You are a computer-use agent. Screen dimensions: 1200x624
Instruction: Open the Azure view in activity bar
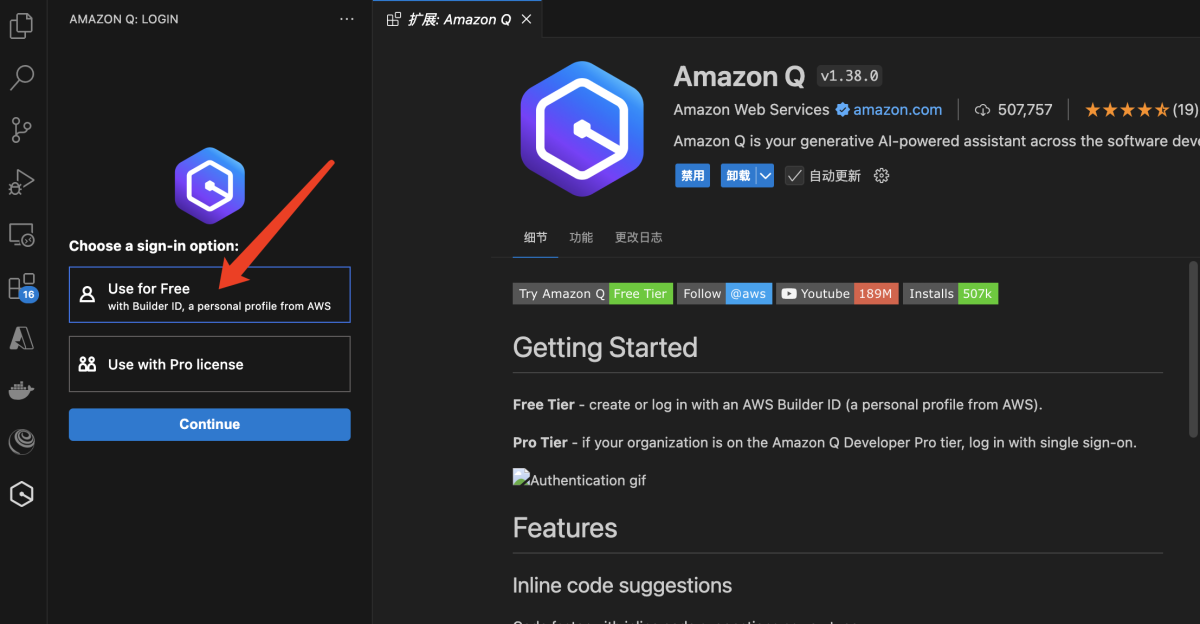(x=22, y=338)
